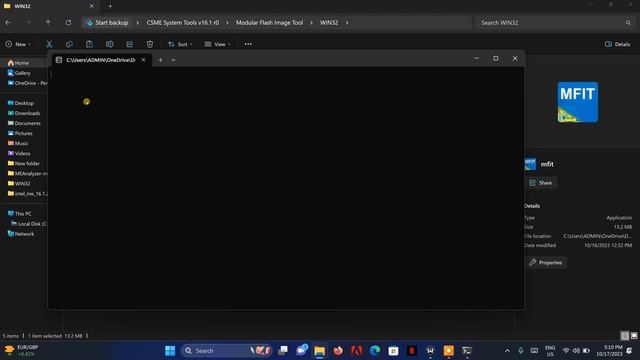Viewport: 640px width, 360px height.
Task: Select the terminal tab C:\Users\ADMIN\OneDrive
Action: pos(101,60)
